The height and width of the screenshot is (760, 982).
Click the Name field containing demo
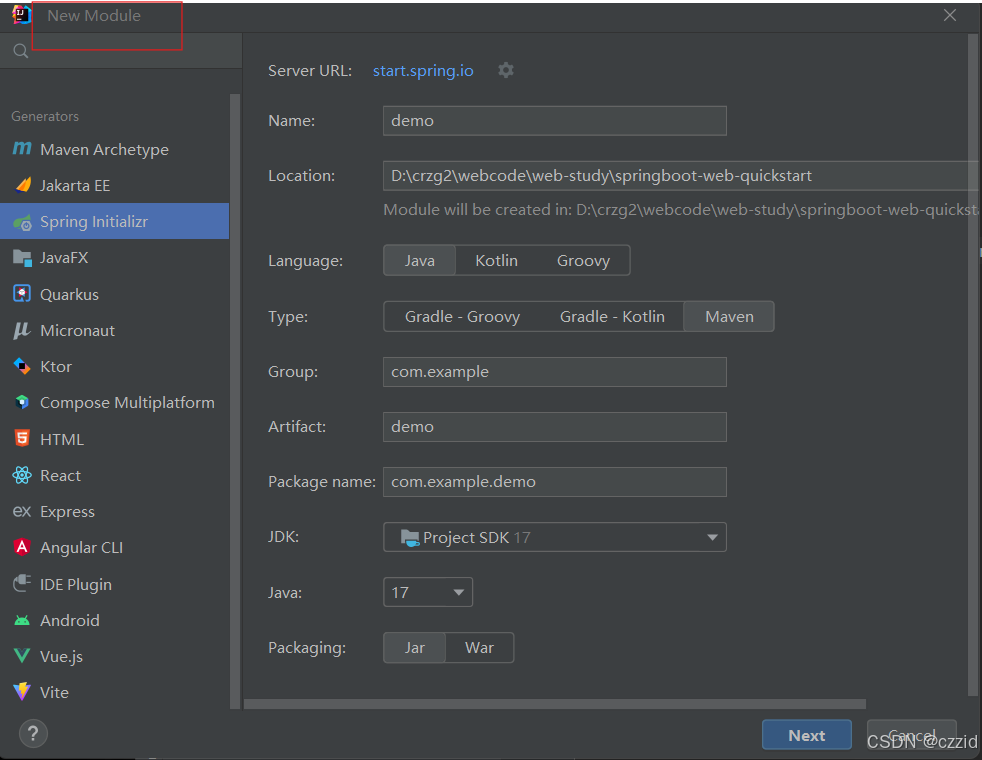pos(555,121)
